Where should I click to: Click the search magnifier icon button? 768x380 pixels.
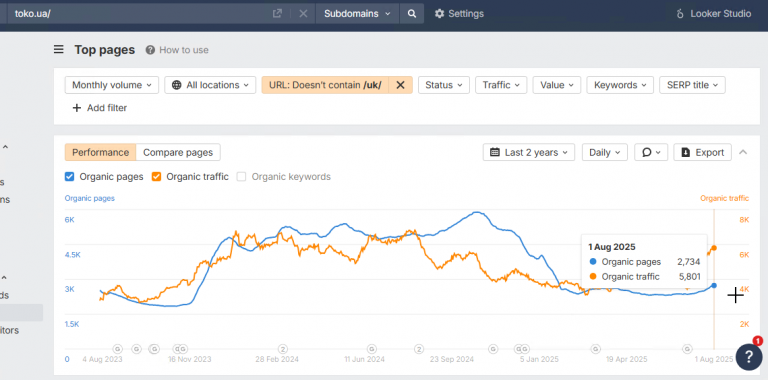pyautogui.click(x=411, y=14)
